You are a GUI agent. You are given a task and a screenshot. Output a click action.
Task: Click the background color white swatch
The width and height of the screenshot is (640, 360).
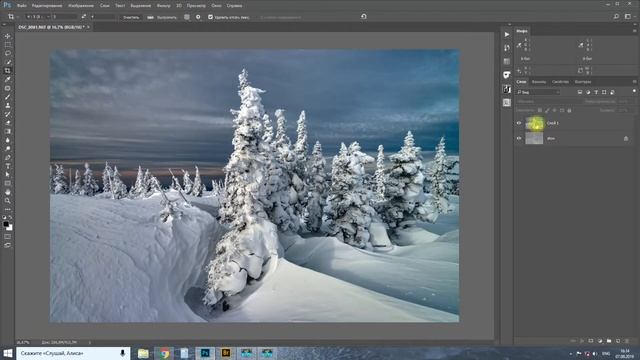click(x=10, y=228)
